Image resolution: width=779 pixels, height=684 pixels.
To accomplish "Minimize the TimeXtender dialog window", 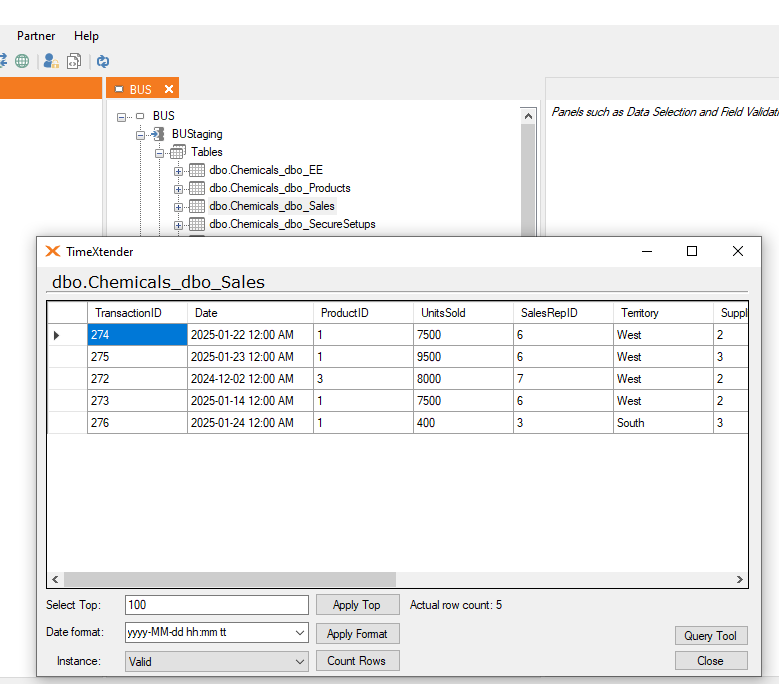I will [x=646, y=251].
